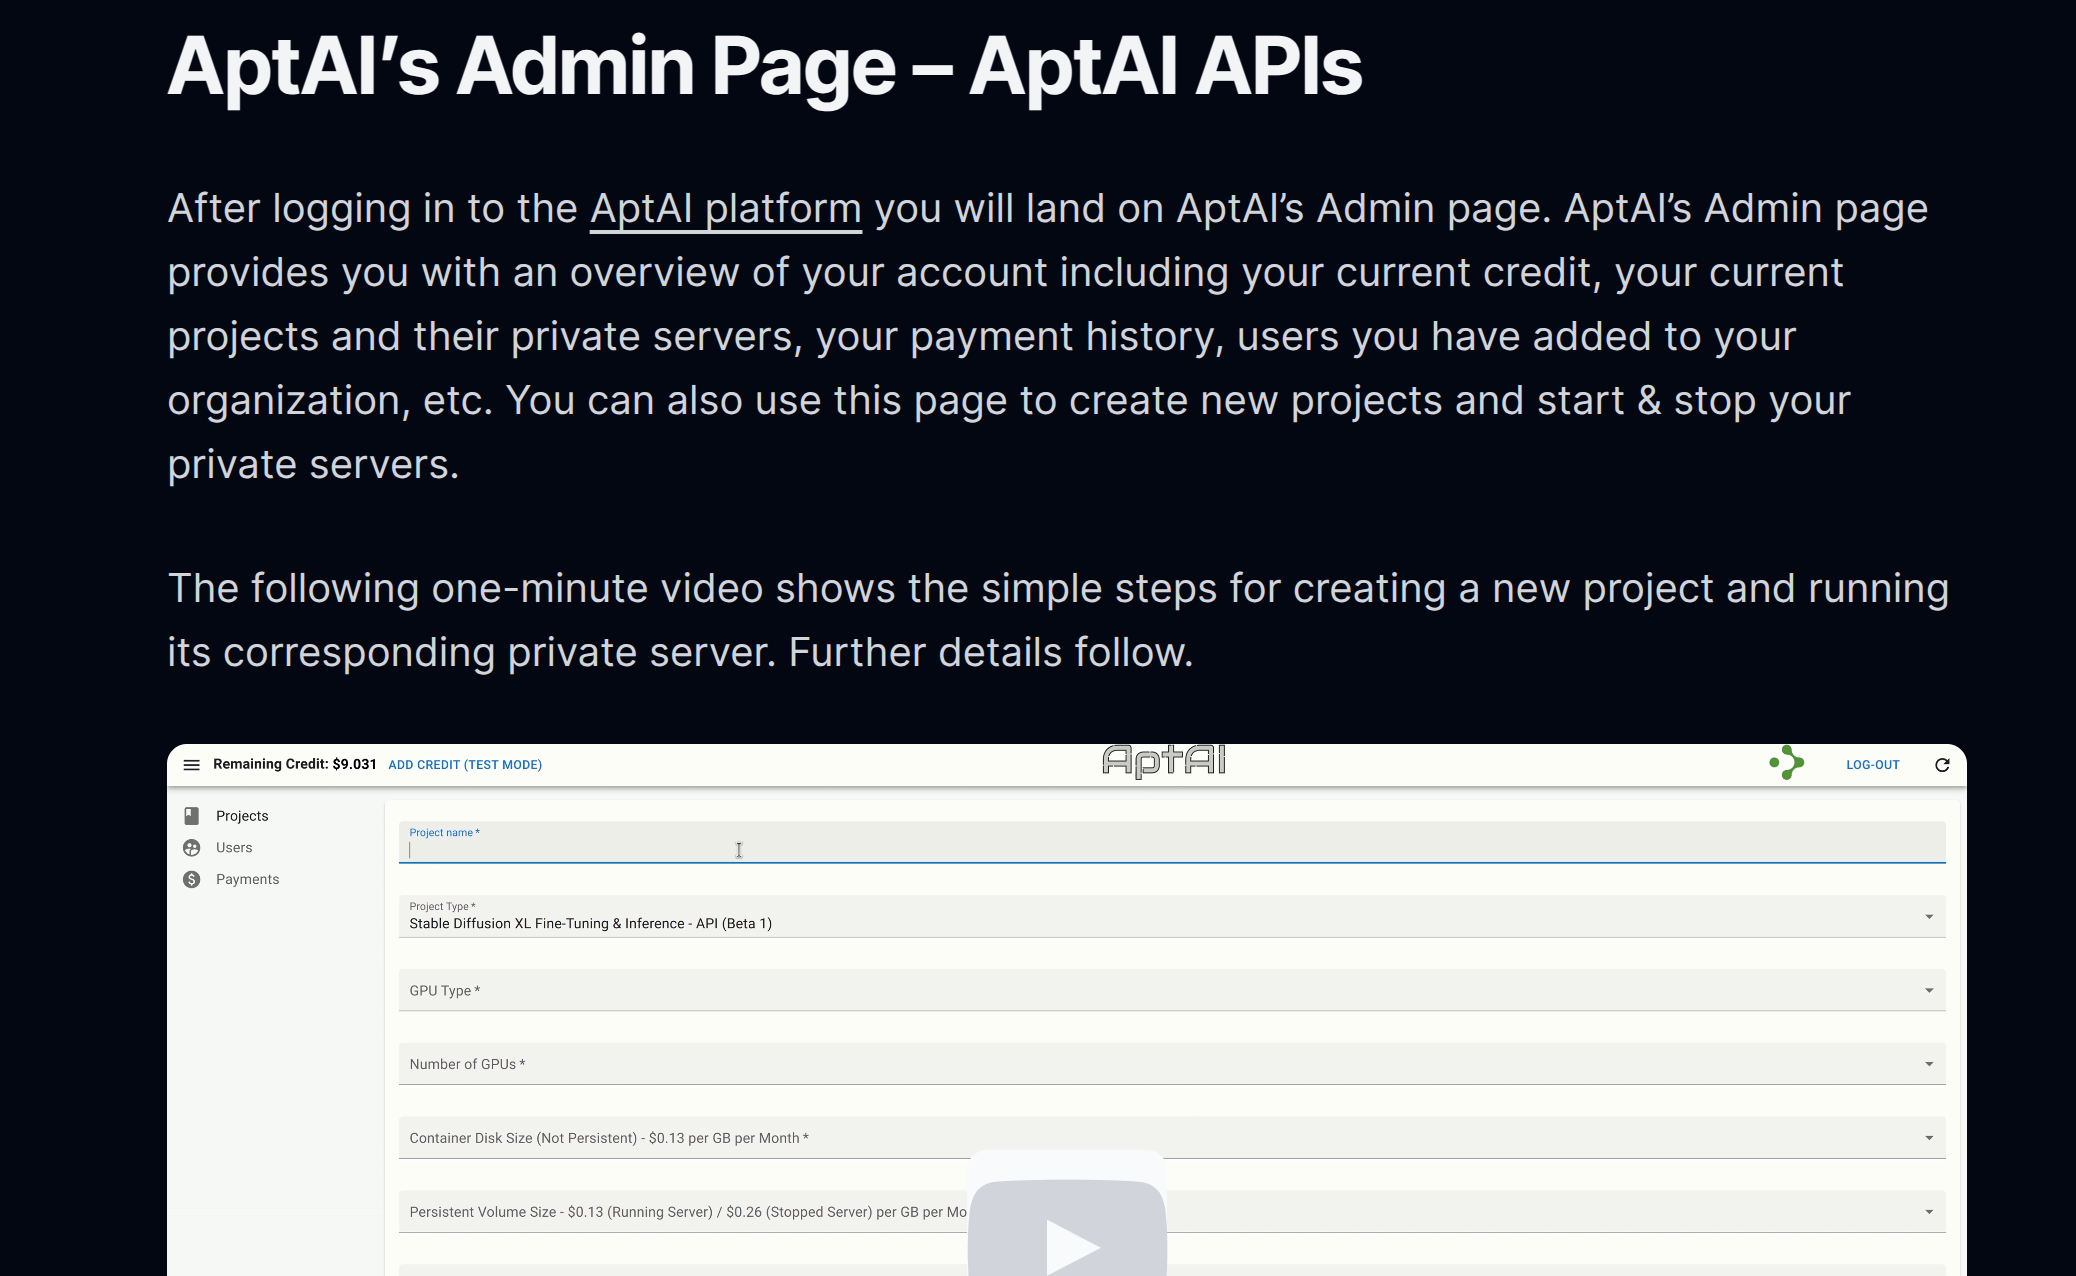2076x1276 pixels.
Task: Click the AptAI logo in header
Action: [x=1164, y=761]
